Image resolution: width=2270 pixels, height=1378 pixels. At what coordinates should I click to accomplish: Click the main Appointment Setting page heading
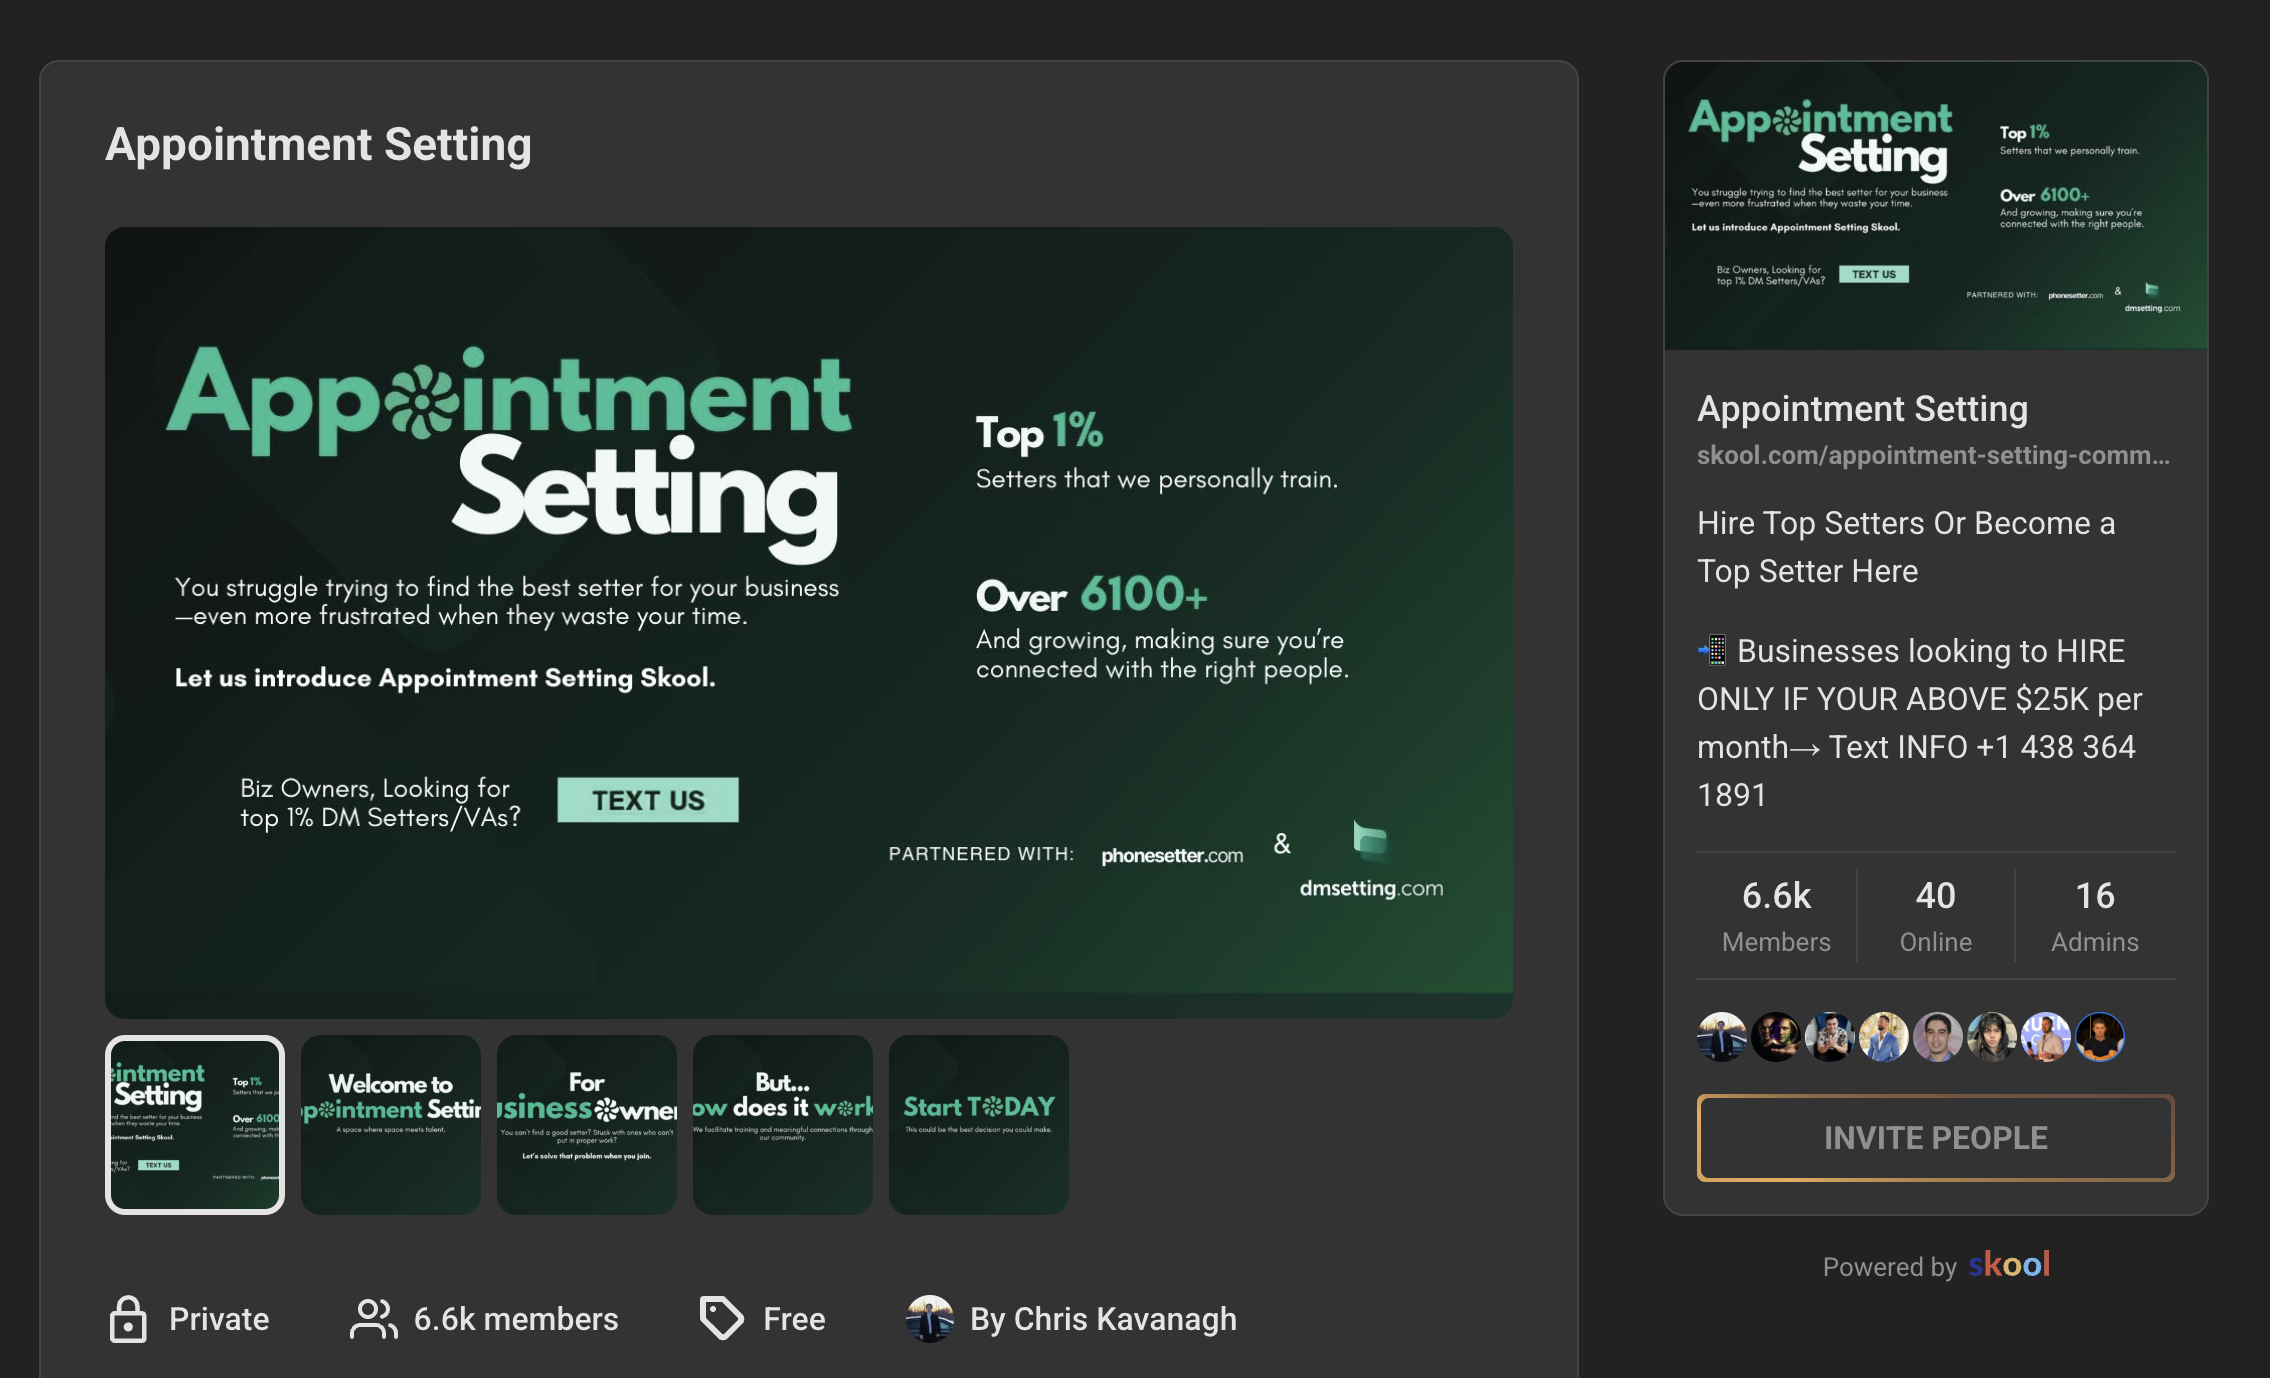[319, 145]
